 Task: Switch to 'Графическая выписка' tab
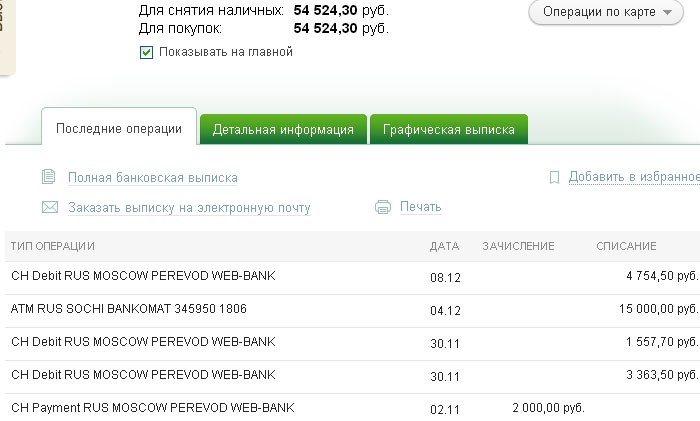(x=448, y=129)
